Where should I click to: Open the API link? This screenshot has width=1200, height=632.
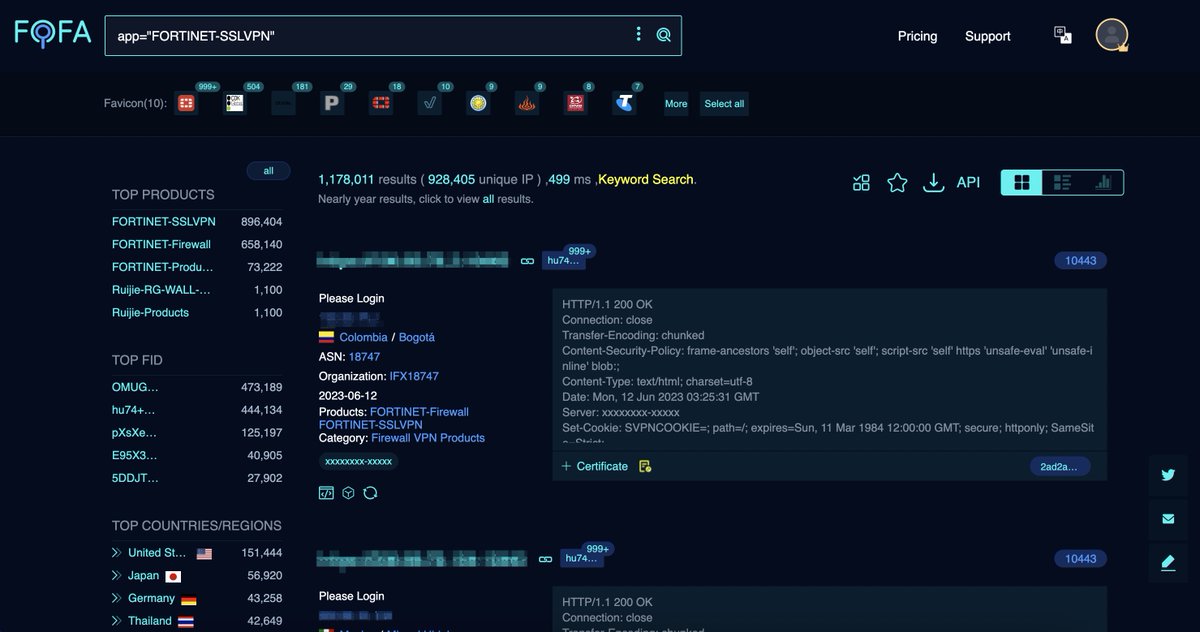[x=968, y=182]
